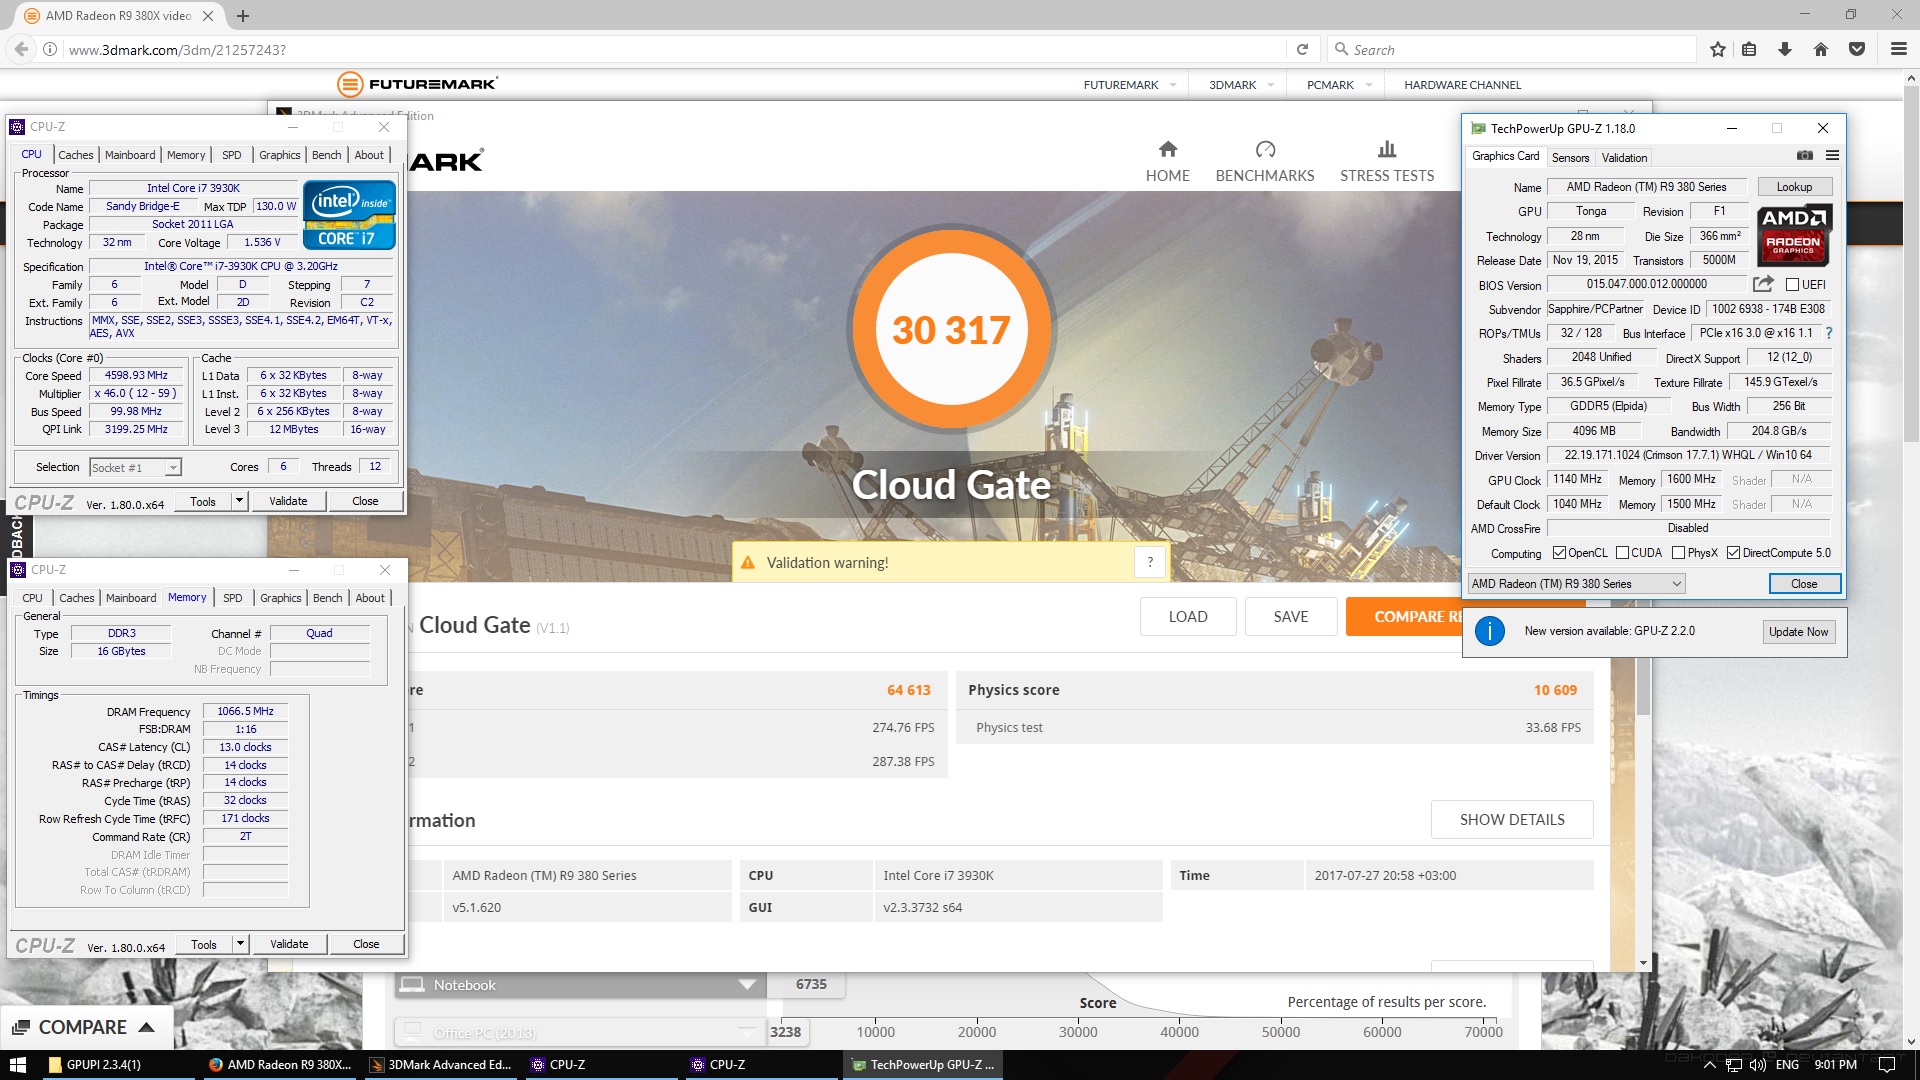Open Windows action center icon
Screen dimensions: 1920x1080
pyautogui.click(x=1887, y=1064)
